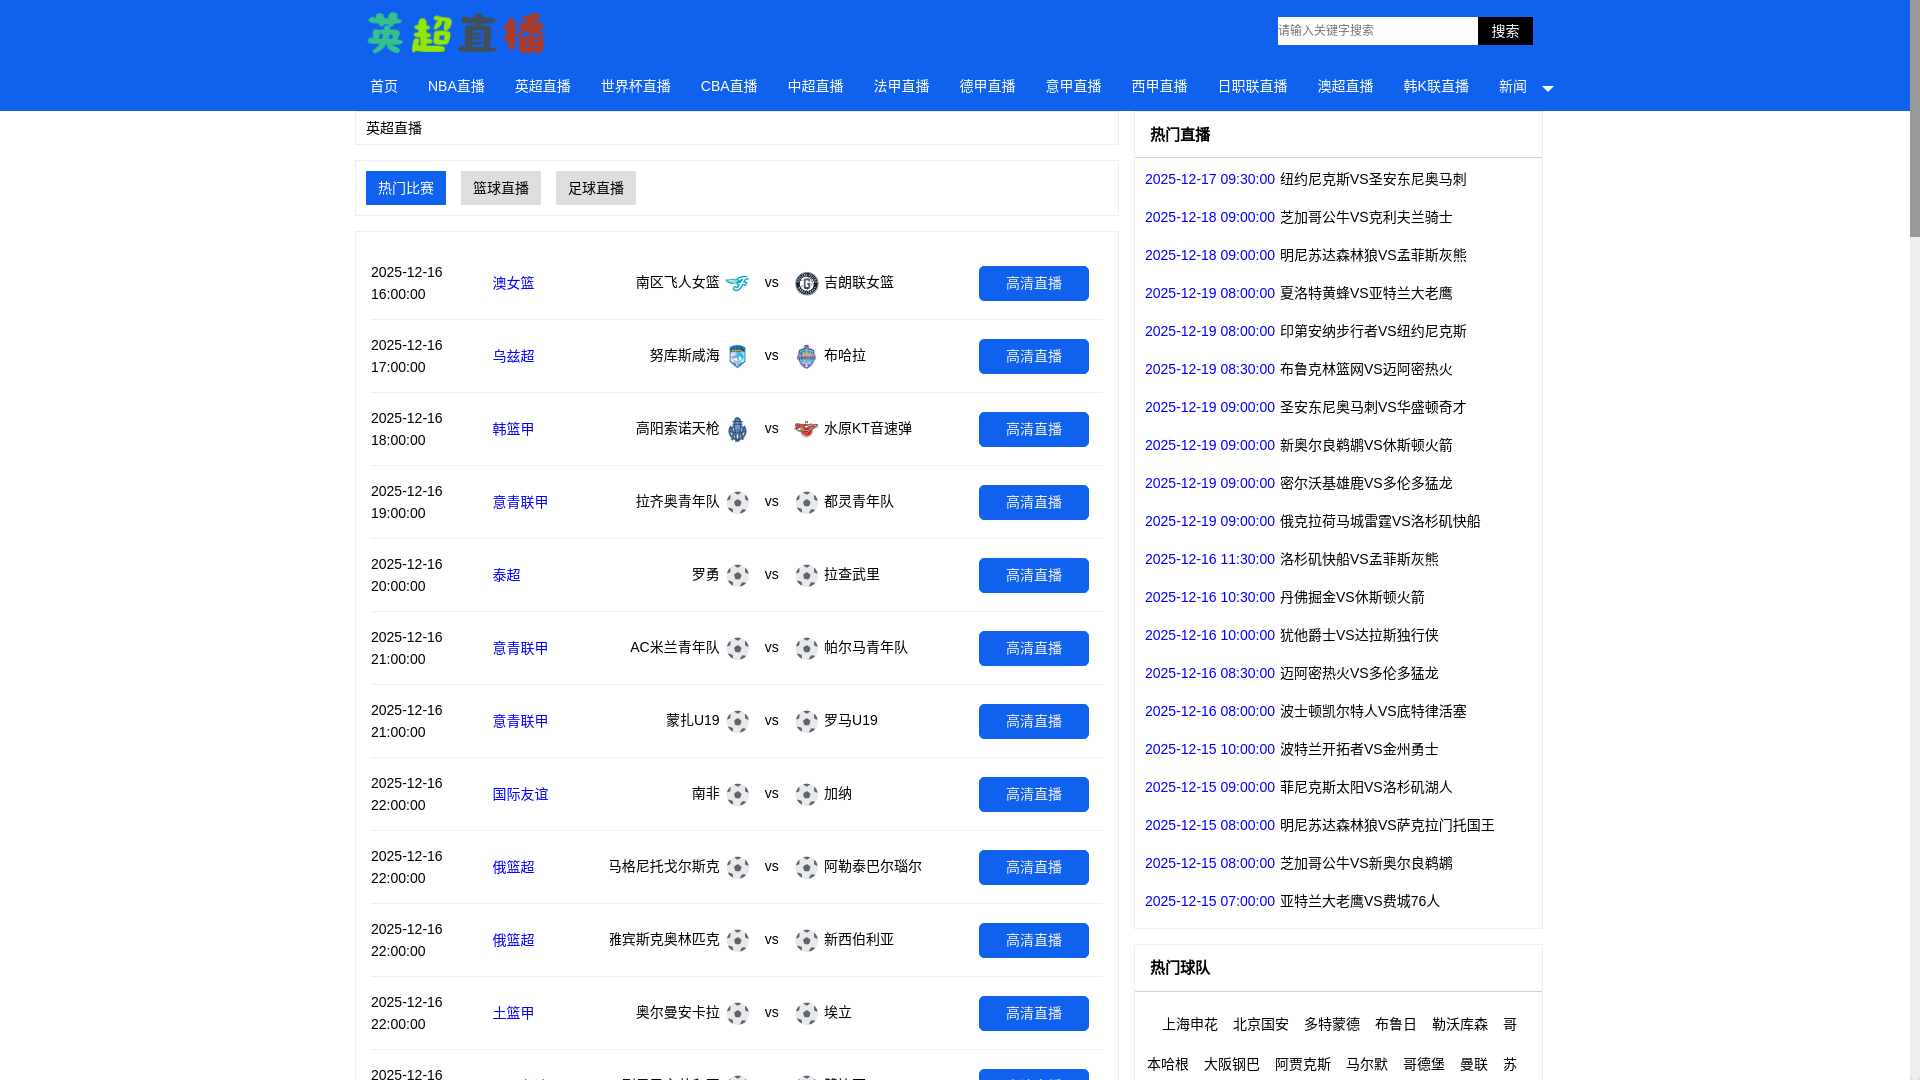This screenshot has height=1080, width=1920.
Task: Open the 上海申花 team link
Action: click(x=1190, y=1024)
